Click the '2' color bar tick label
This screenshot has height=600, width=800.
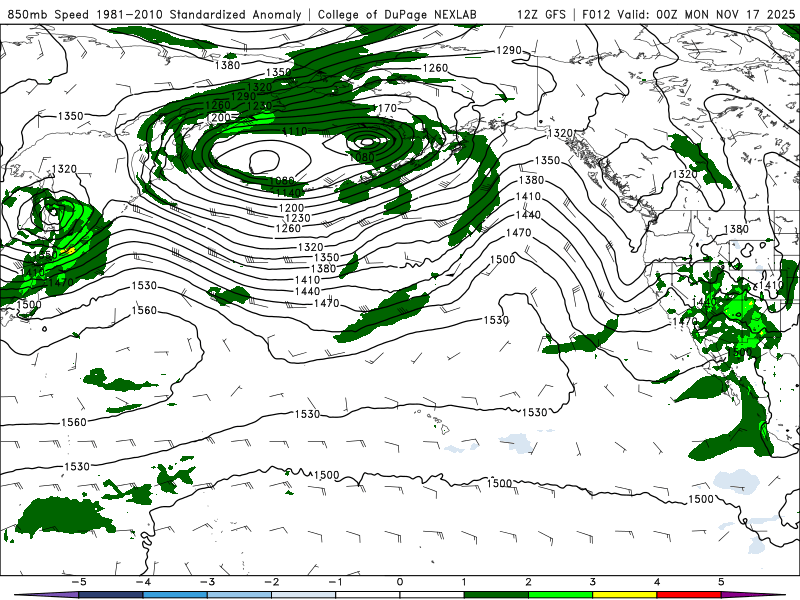(x=529, y=582)
